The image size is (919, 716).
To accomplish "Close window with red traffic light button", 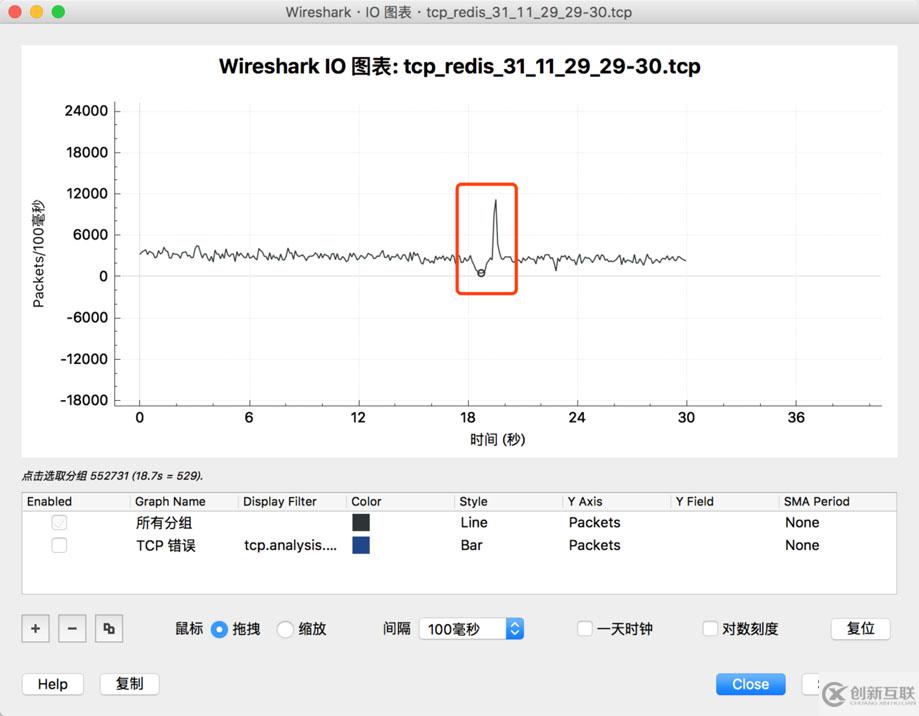I will [15, 12].
